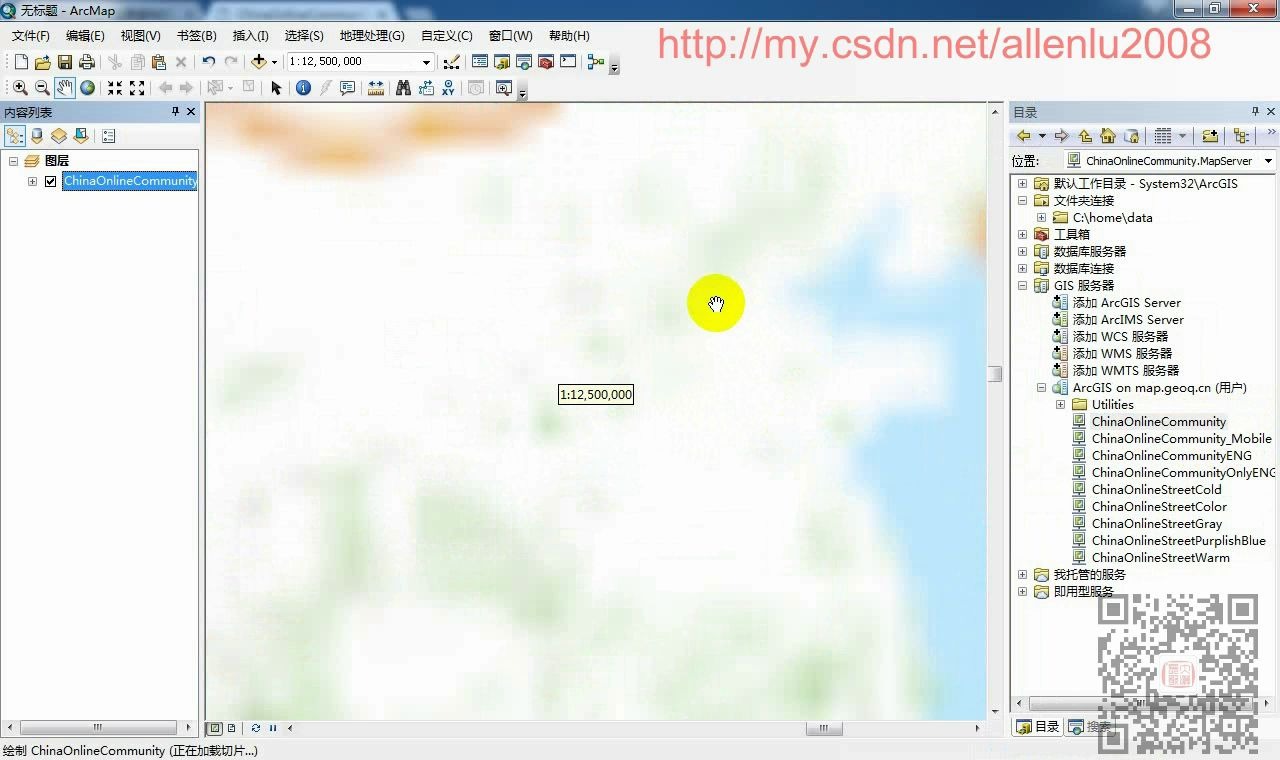This screenshot has height=760, width=1280.
Task: Uncheck the ChinaOnlineCommunity layer visibility
Action: [49, 181]
